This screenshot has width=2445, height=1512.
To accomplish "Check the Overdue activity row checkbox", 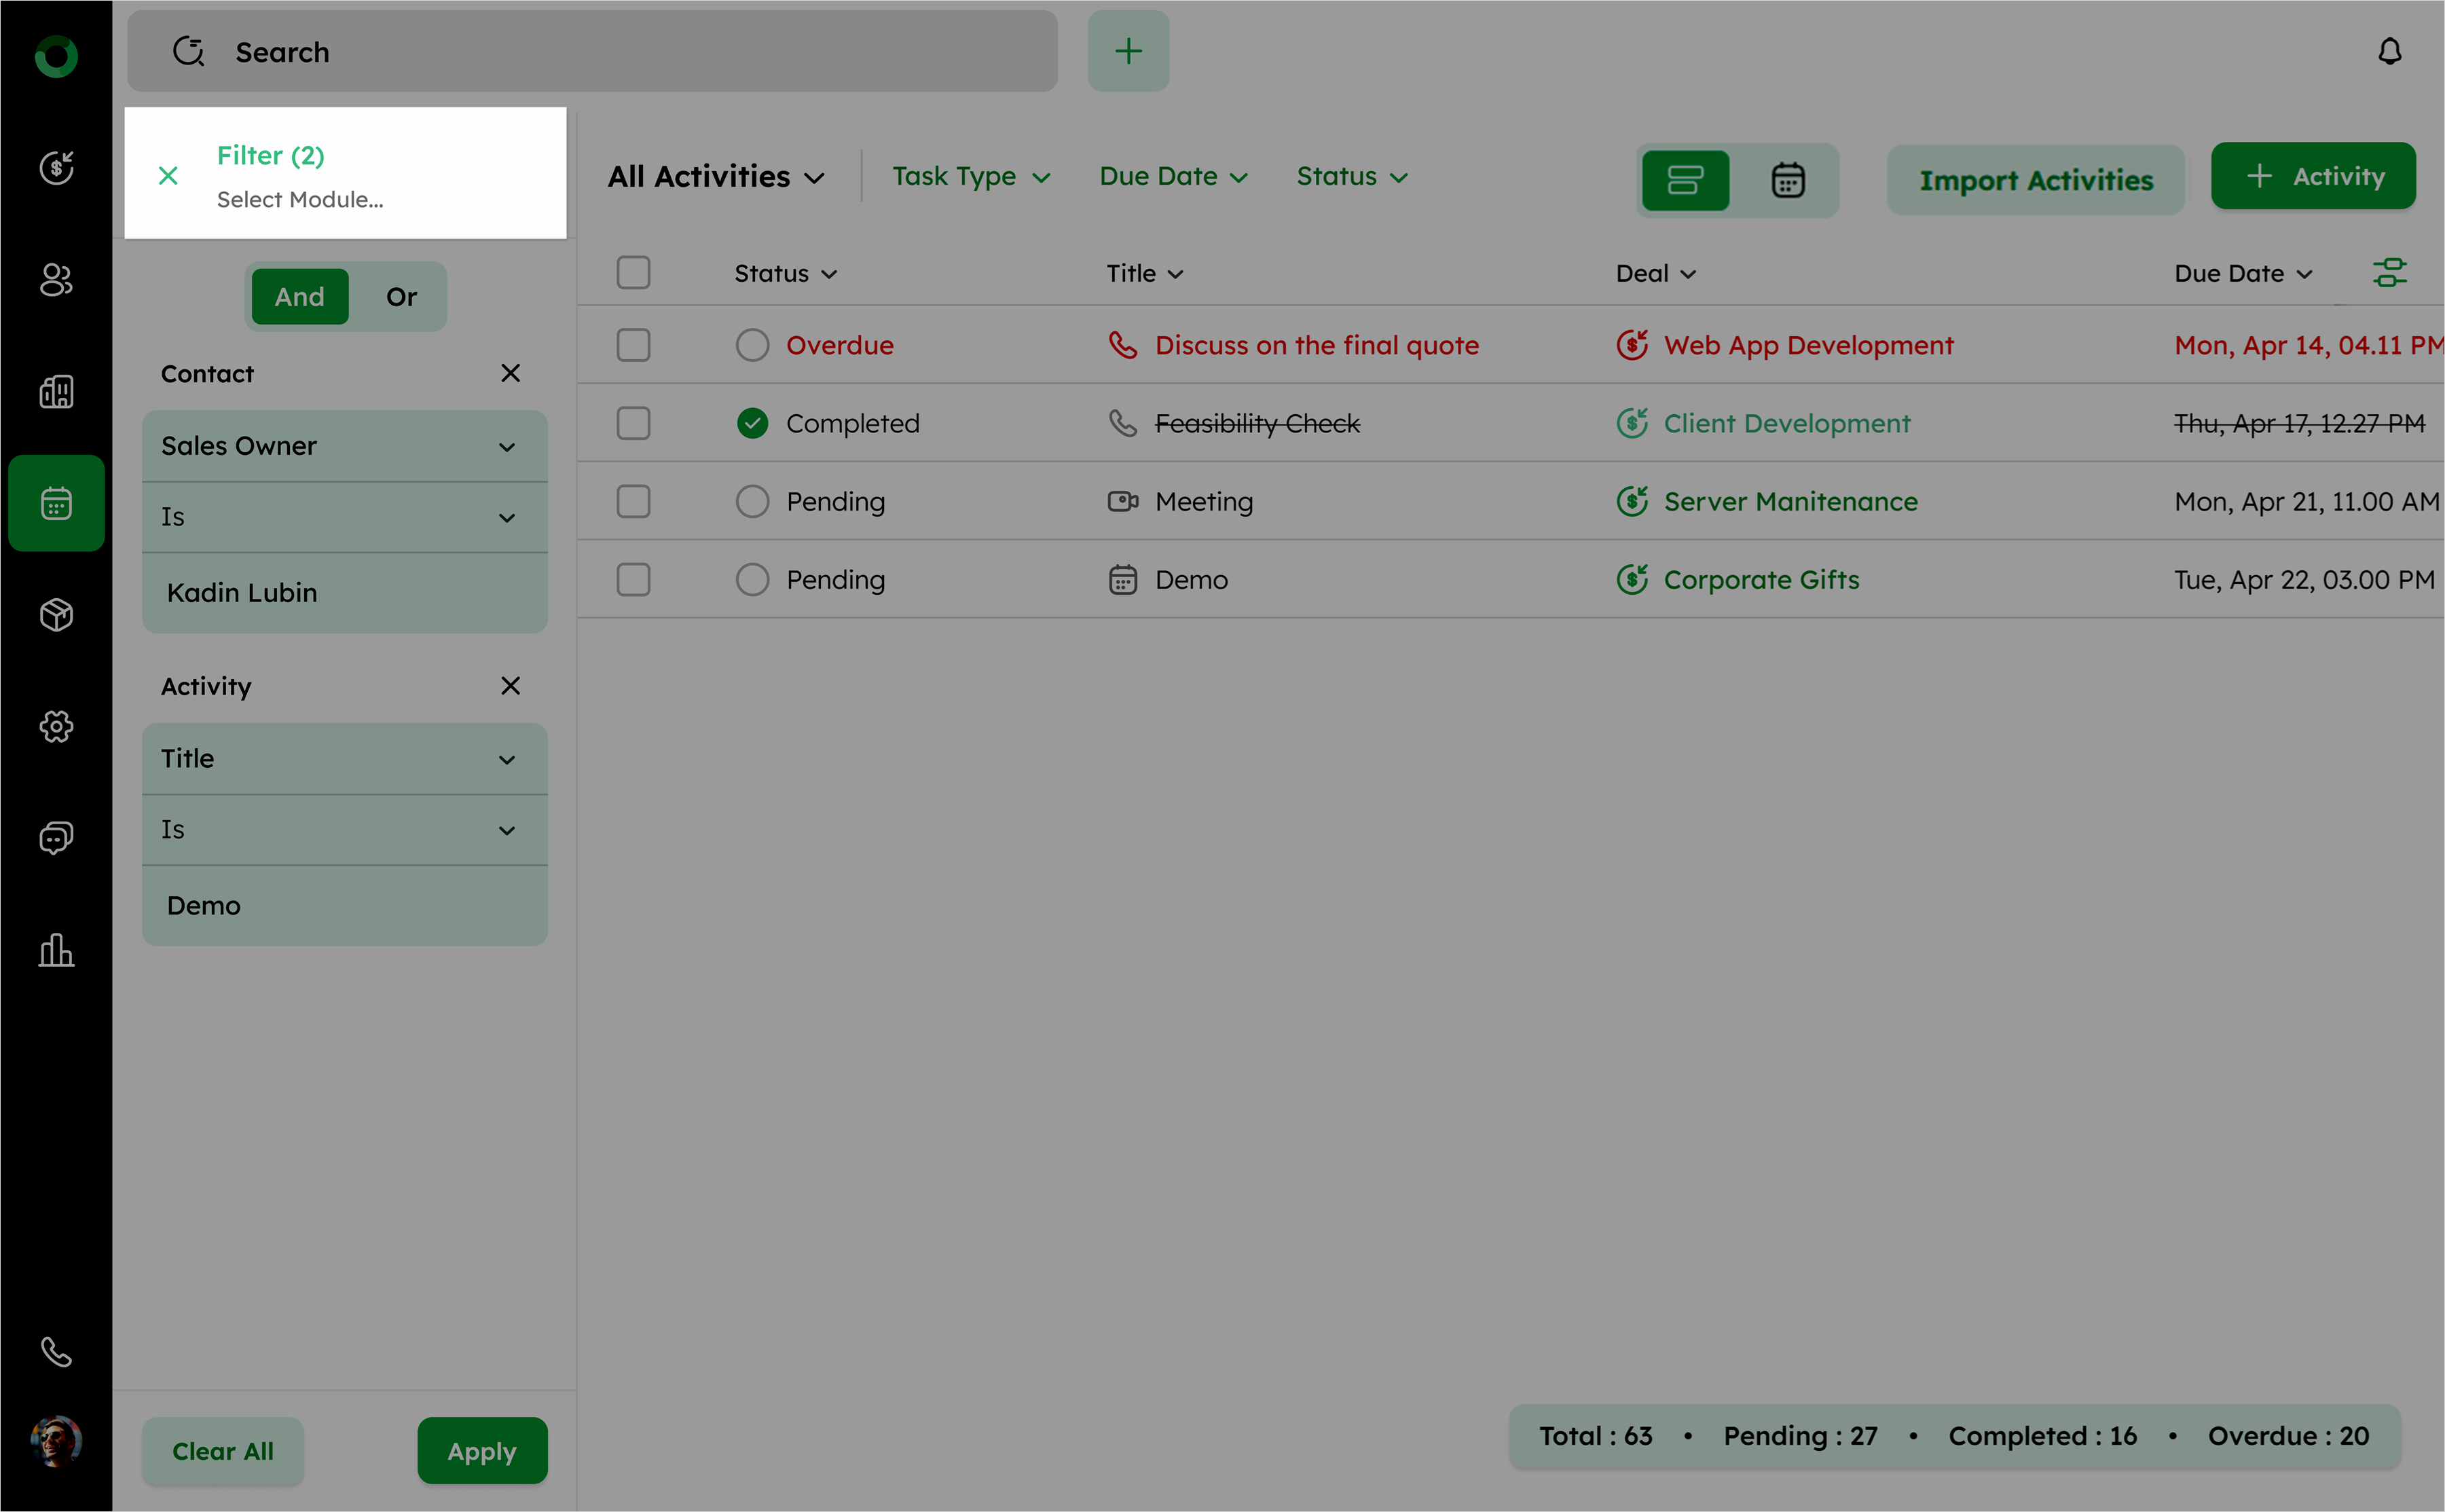I will [x=633, y=345].
